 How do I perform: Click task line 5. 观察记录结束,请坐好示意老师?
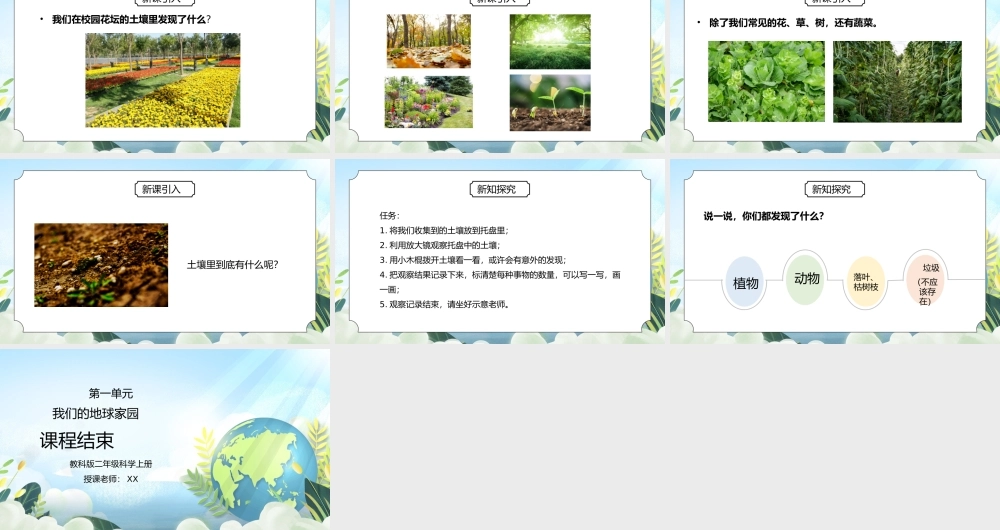[x=445, y=304]
